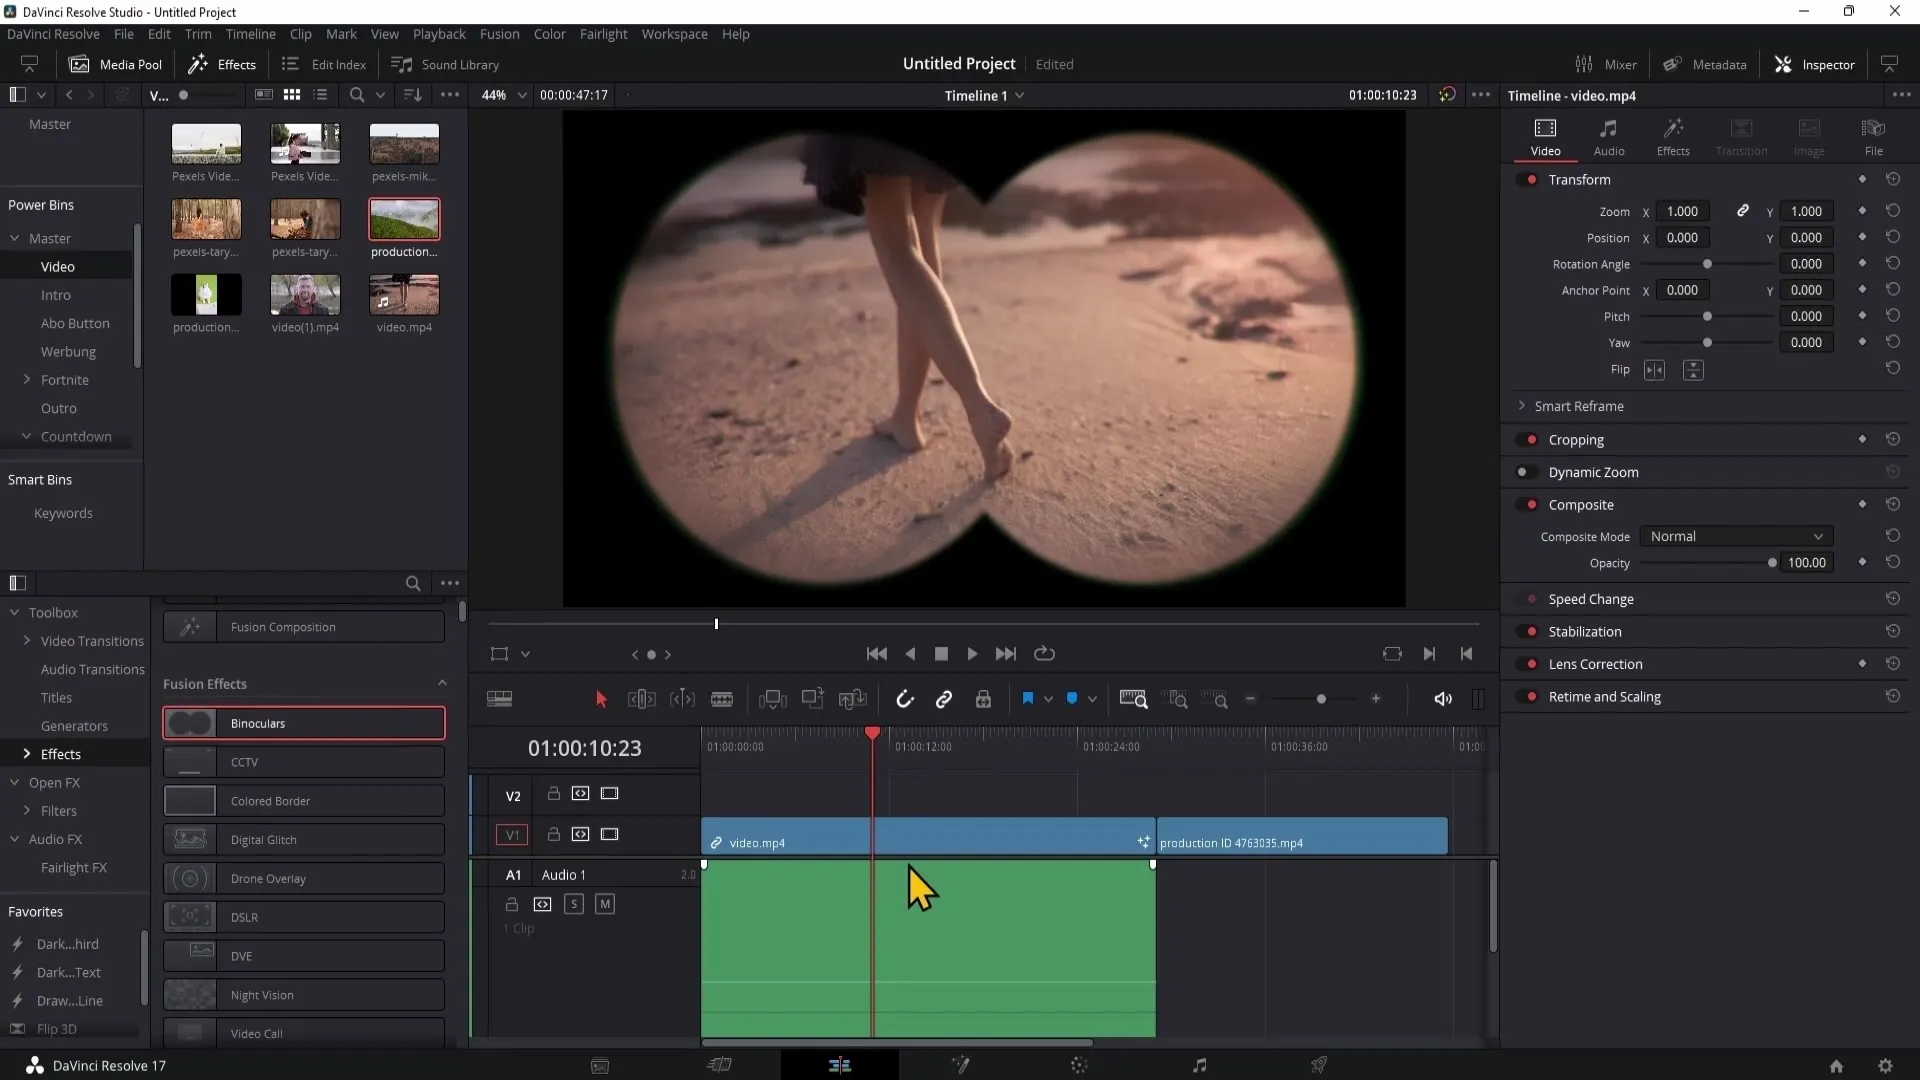Switch to the Audio tab in Inspector

(x=1609, y=133)
